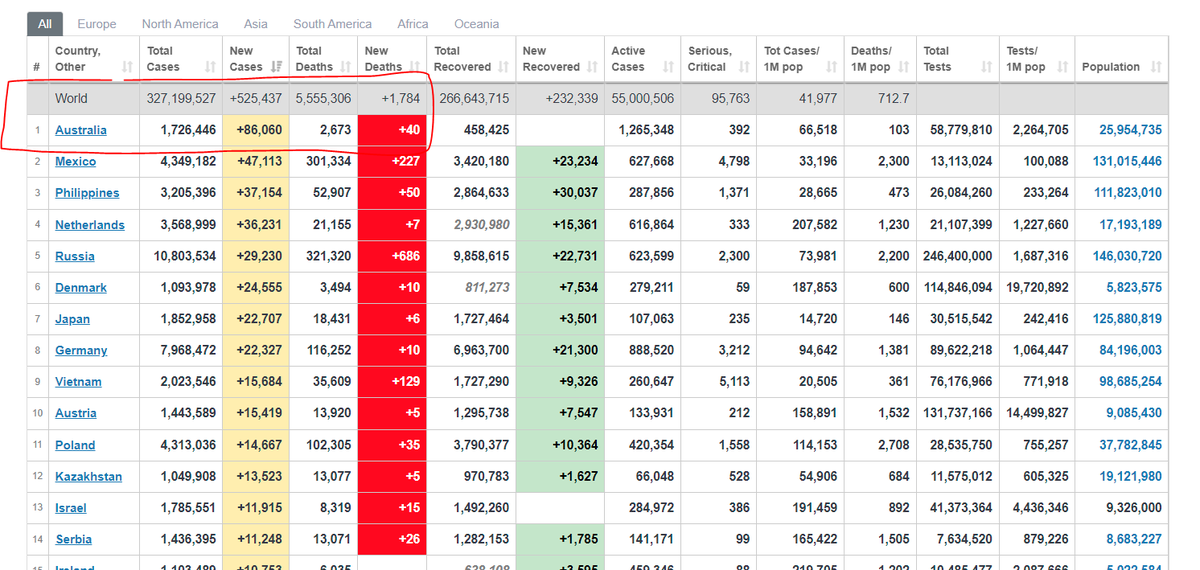
Task: Open Austria population link 9,085,430
Action: click(x=1134, y=413)
